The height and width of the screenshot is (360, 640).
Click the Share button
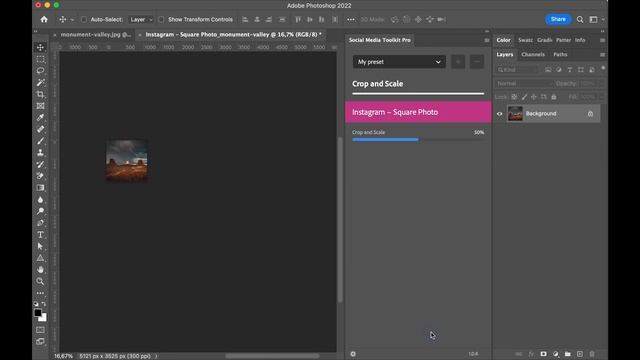558,19
